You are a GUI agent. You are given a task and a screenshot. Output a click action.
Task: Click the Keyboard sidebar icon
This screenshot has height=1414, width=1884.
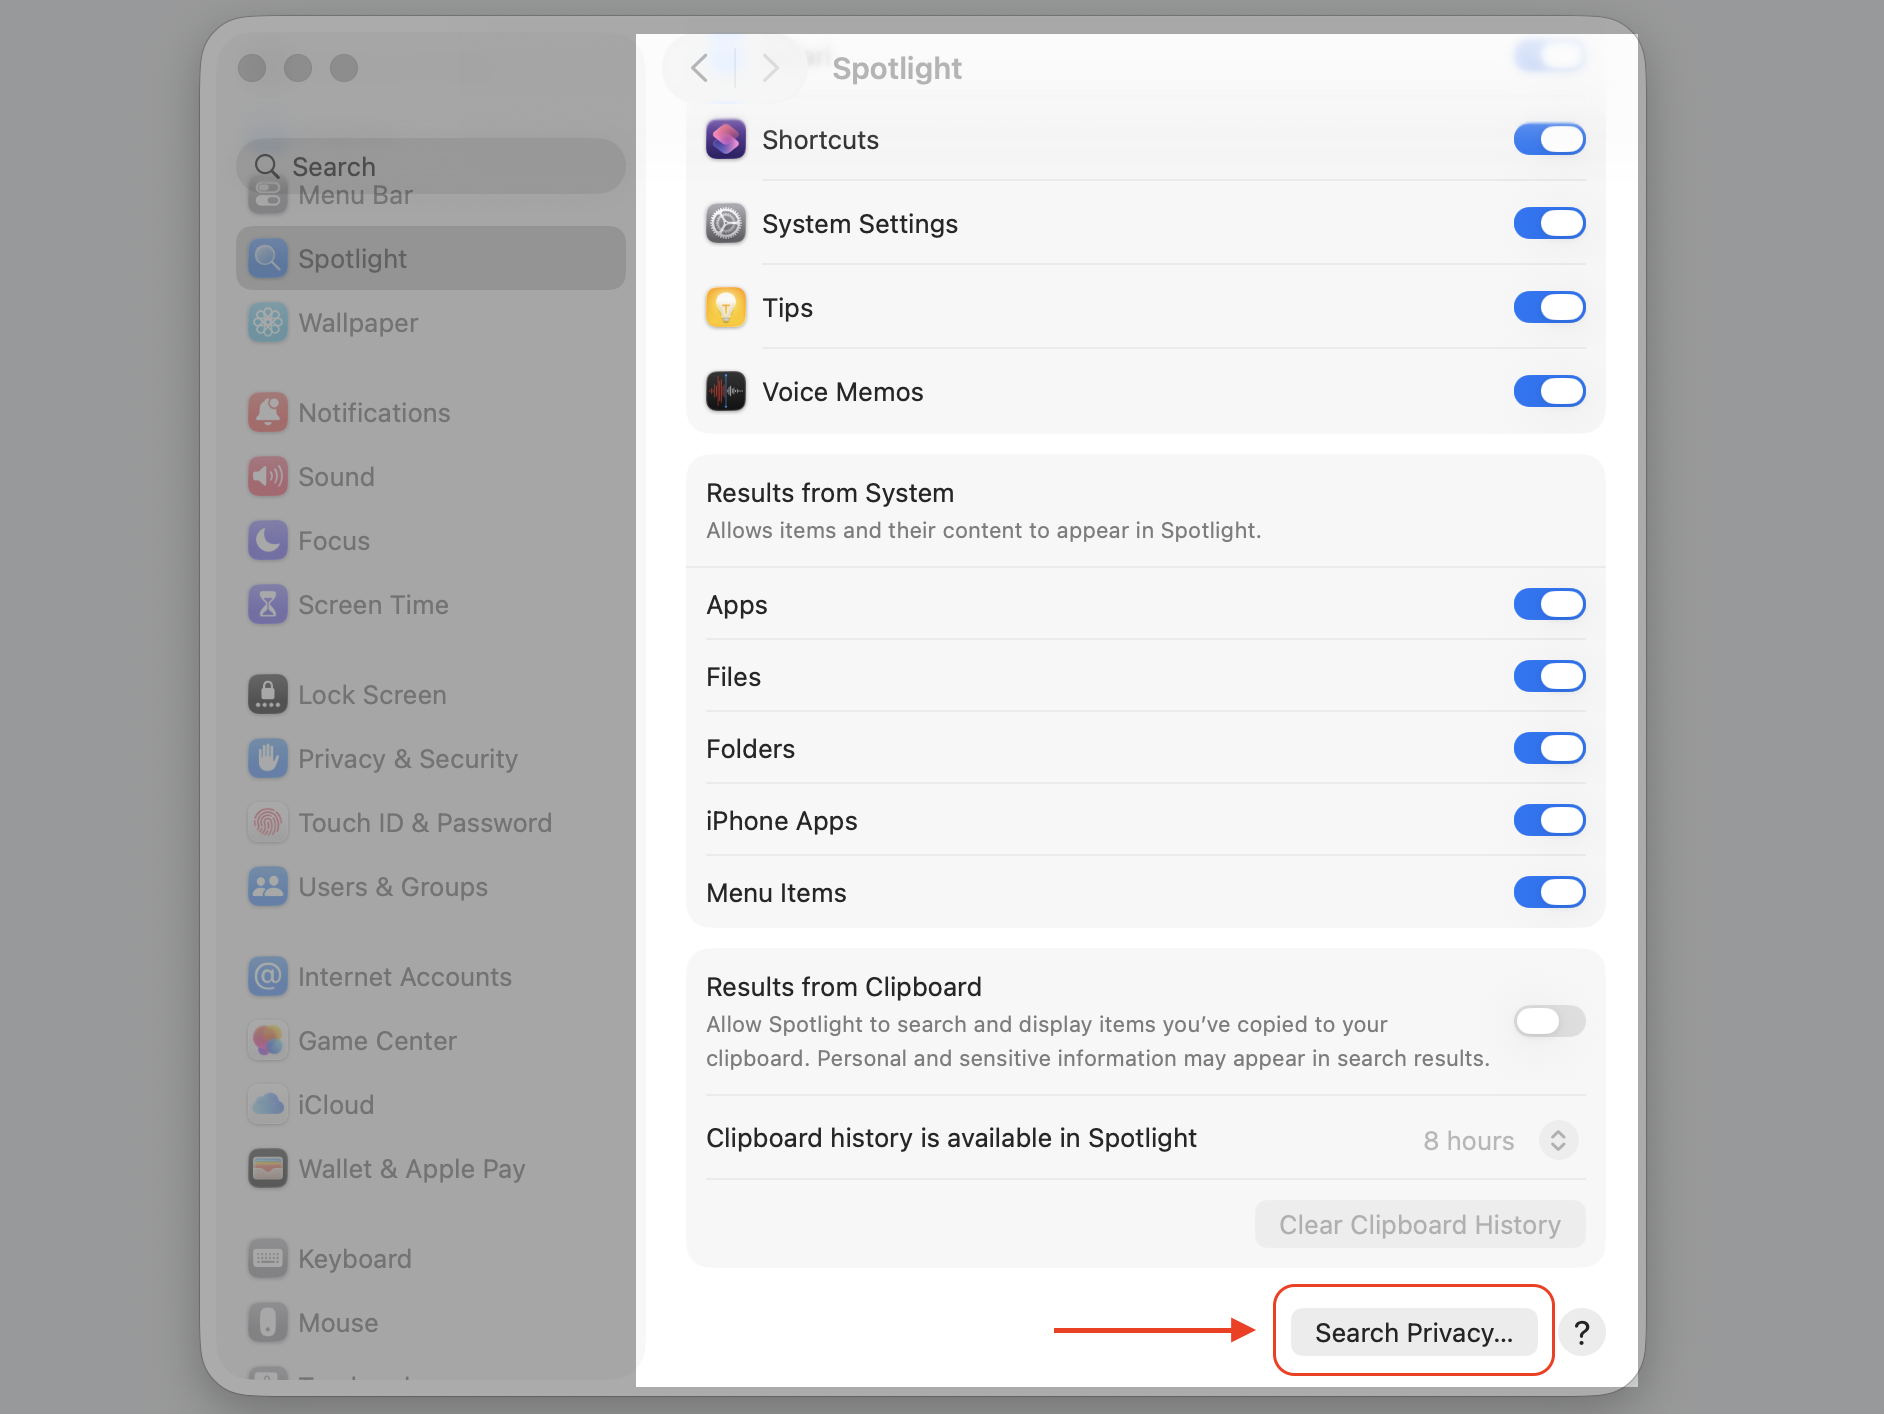tap(268, 1258)
